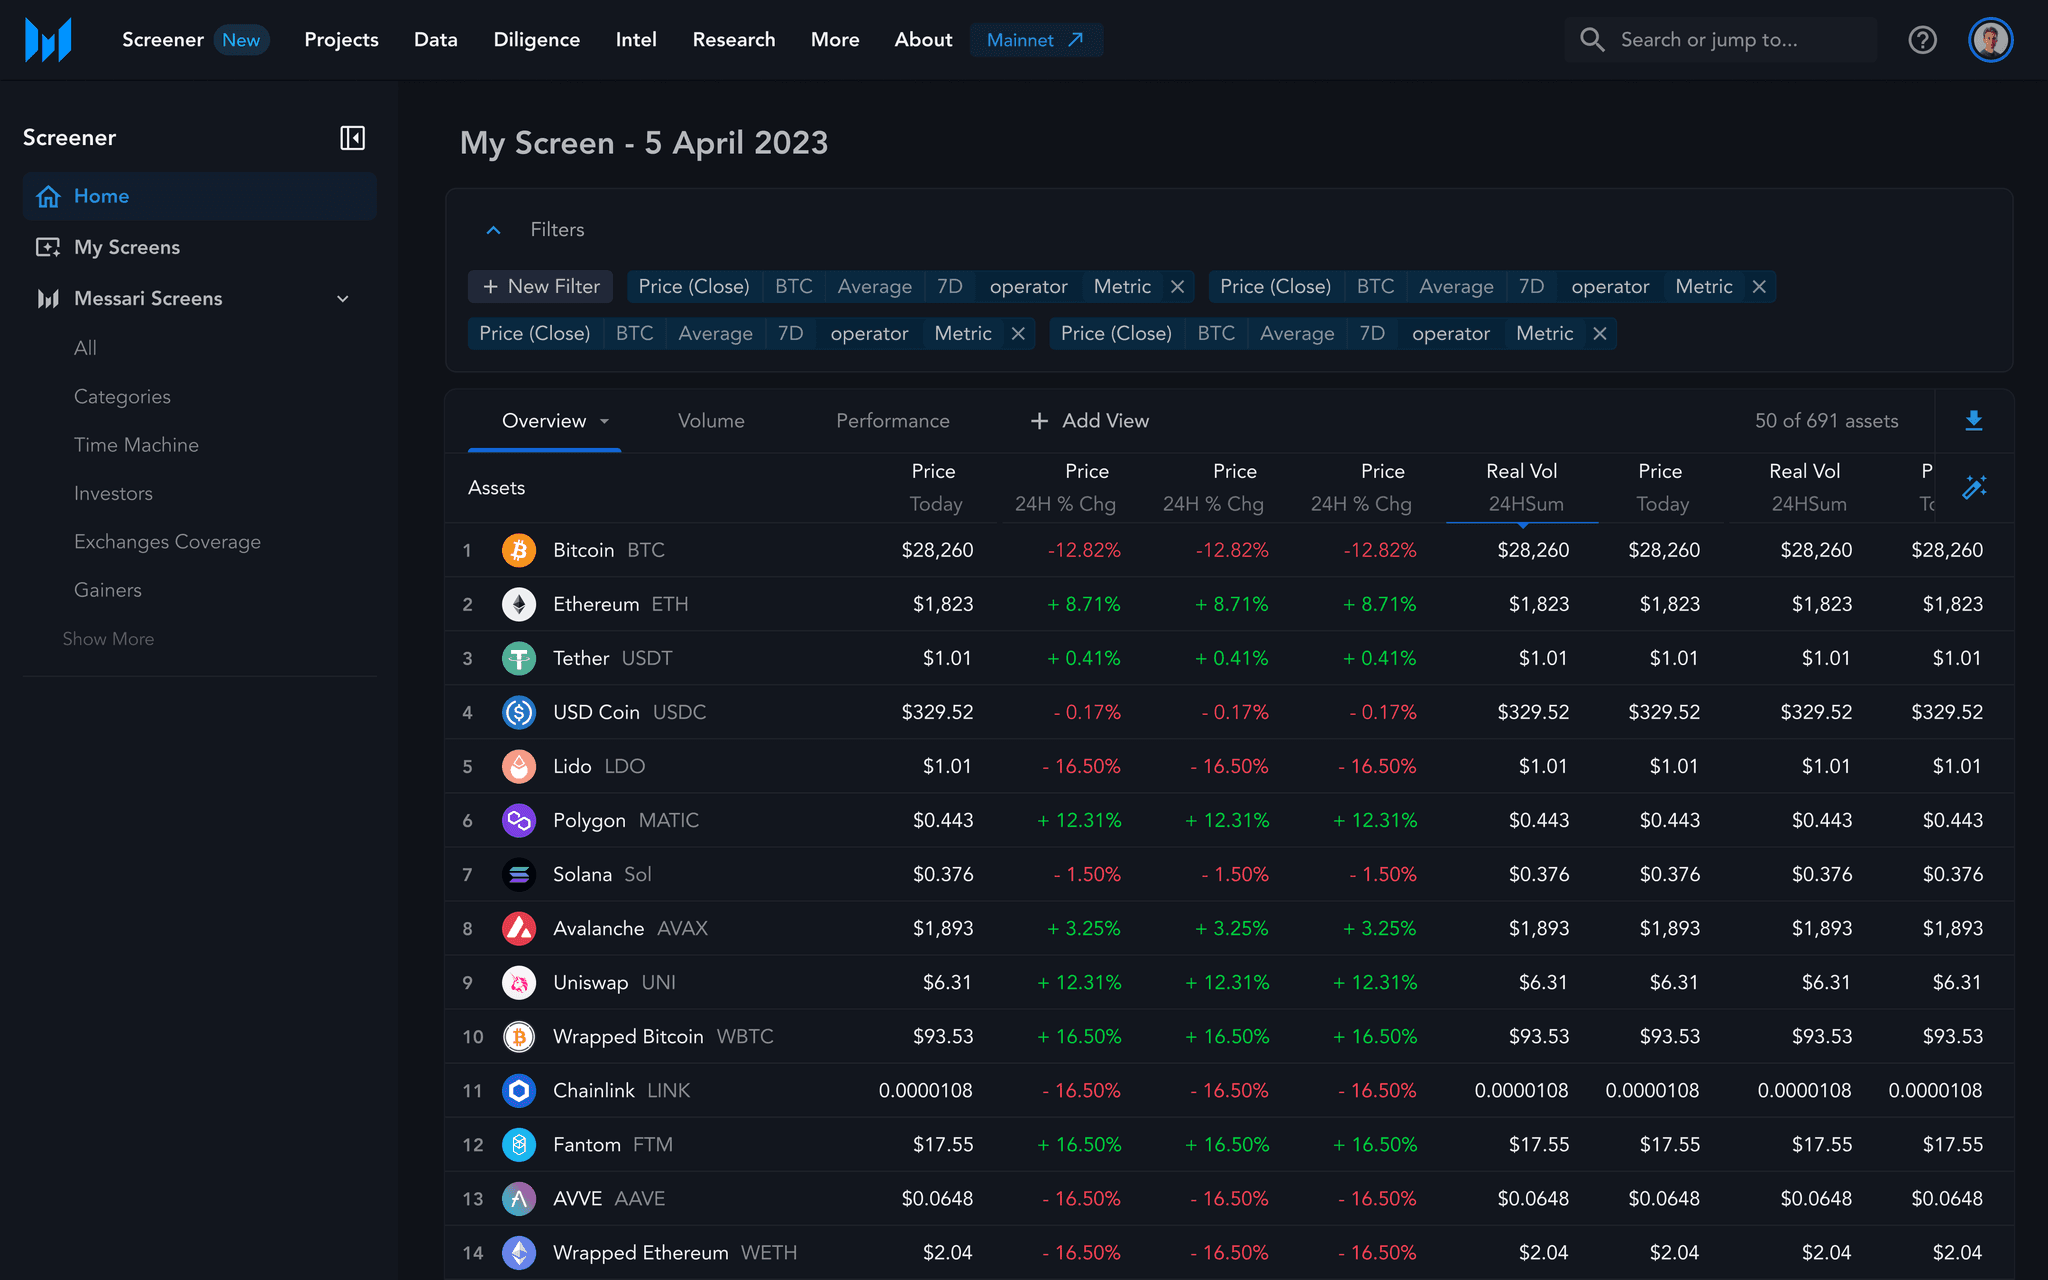The height and width of the screenshot is (1280, 2048).
Task: Click the Messari Screens logo icon
Action: coord(48,299)
